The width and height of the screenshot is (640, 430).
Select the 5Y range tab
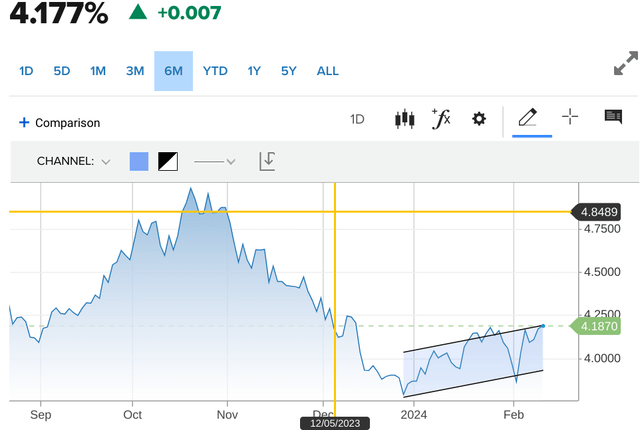pyautogui.click(x=289, y=71)
